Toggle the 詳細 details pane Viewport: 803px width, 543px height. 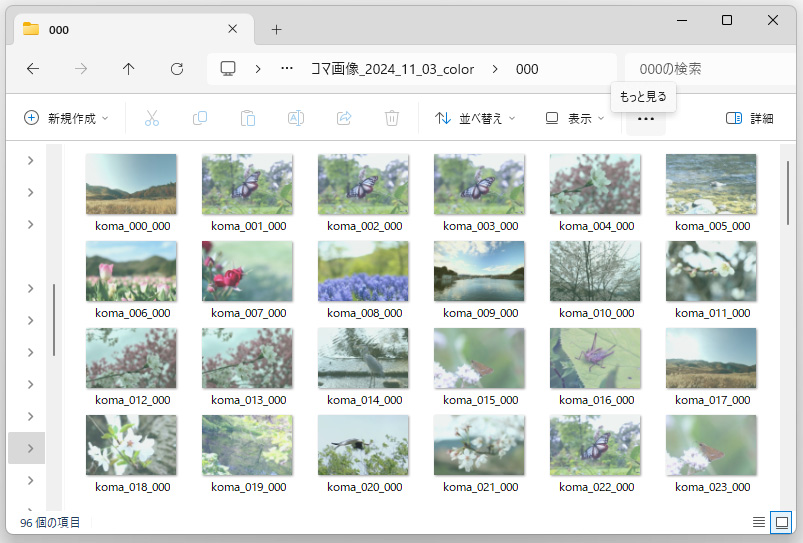[749, 118]
